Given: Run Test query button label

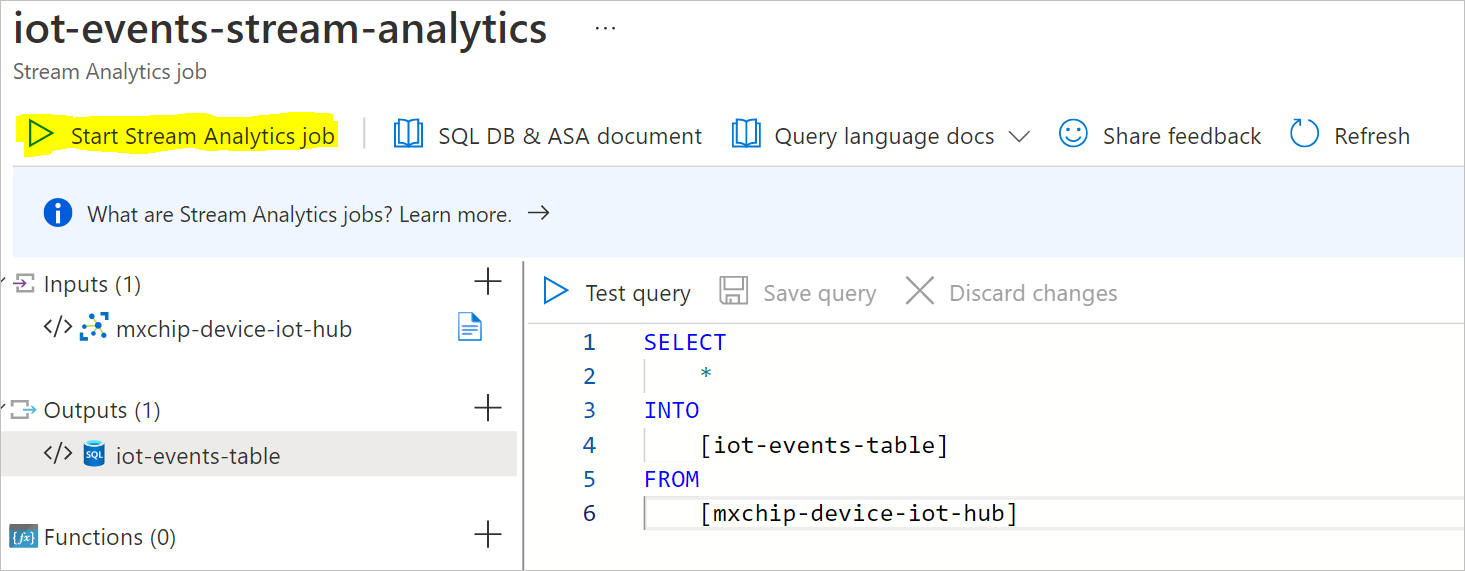Looking at the screenshot, I should [x=638, y=293].
